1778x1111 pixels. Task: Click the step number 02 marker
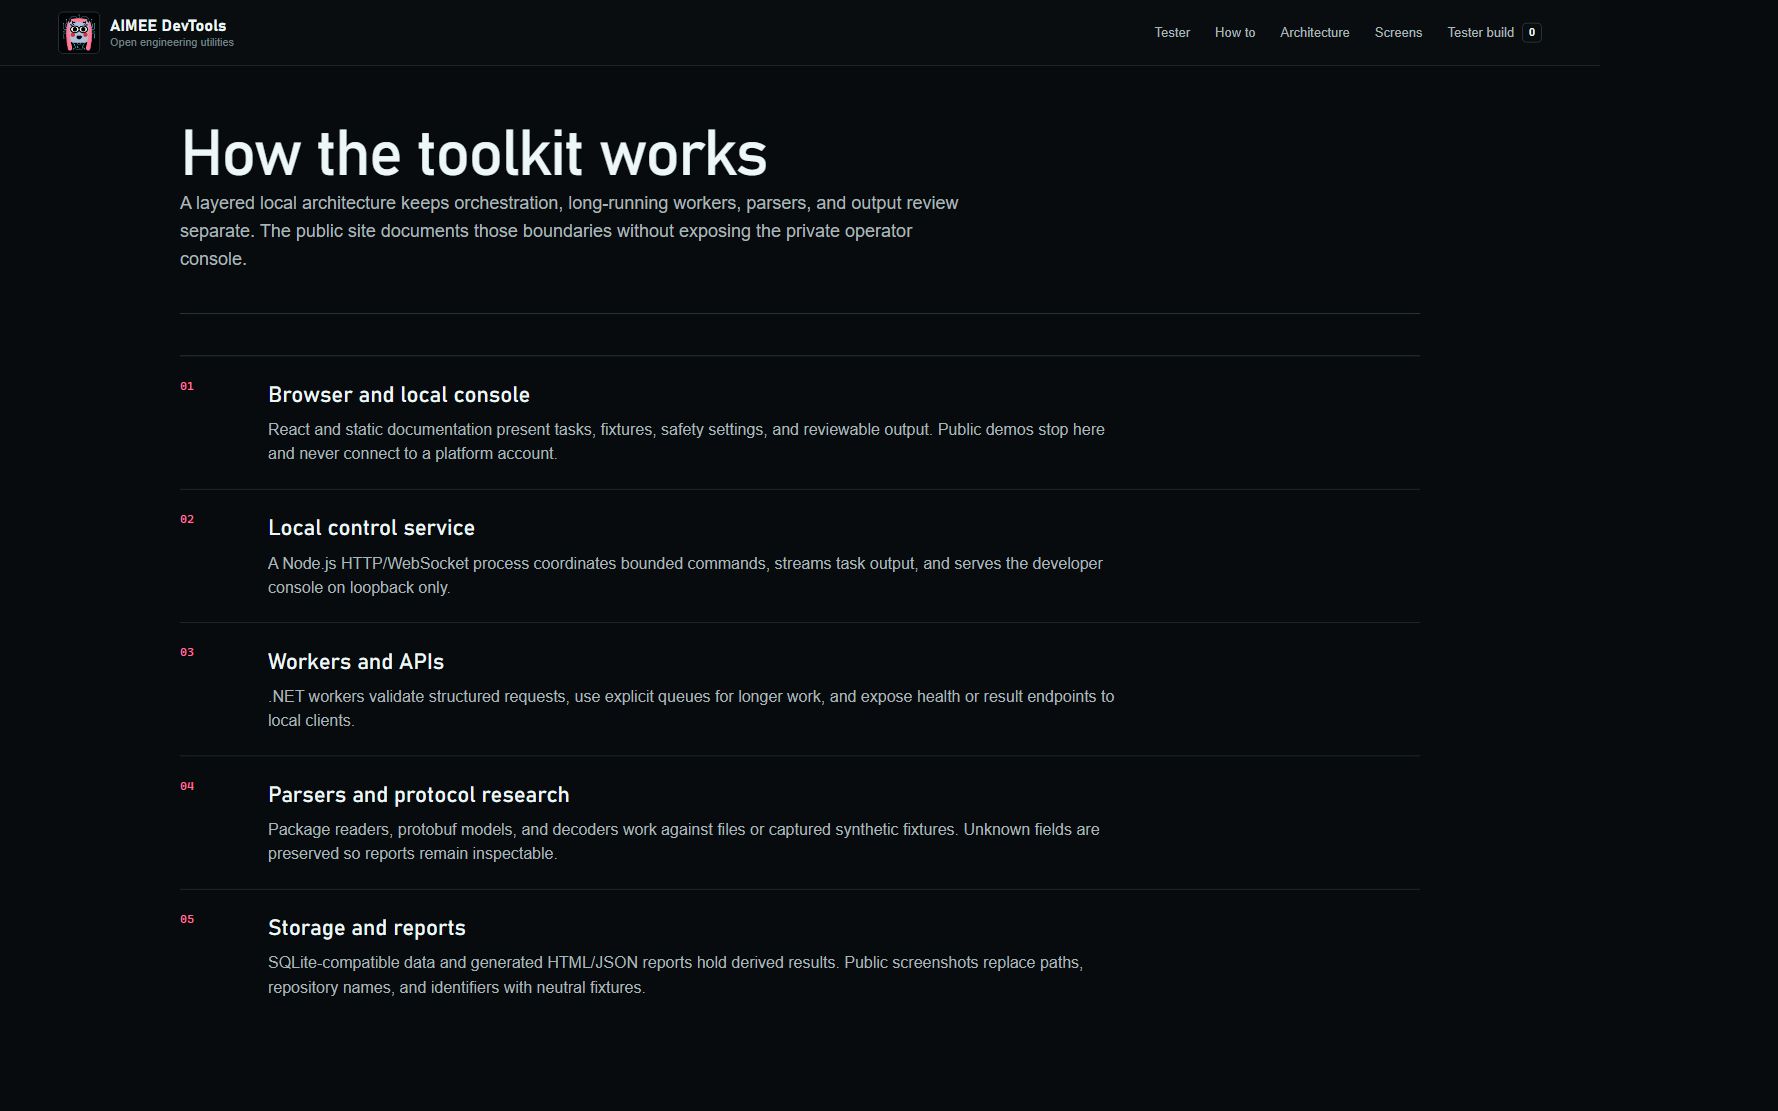click(x=187, y=519)
